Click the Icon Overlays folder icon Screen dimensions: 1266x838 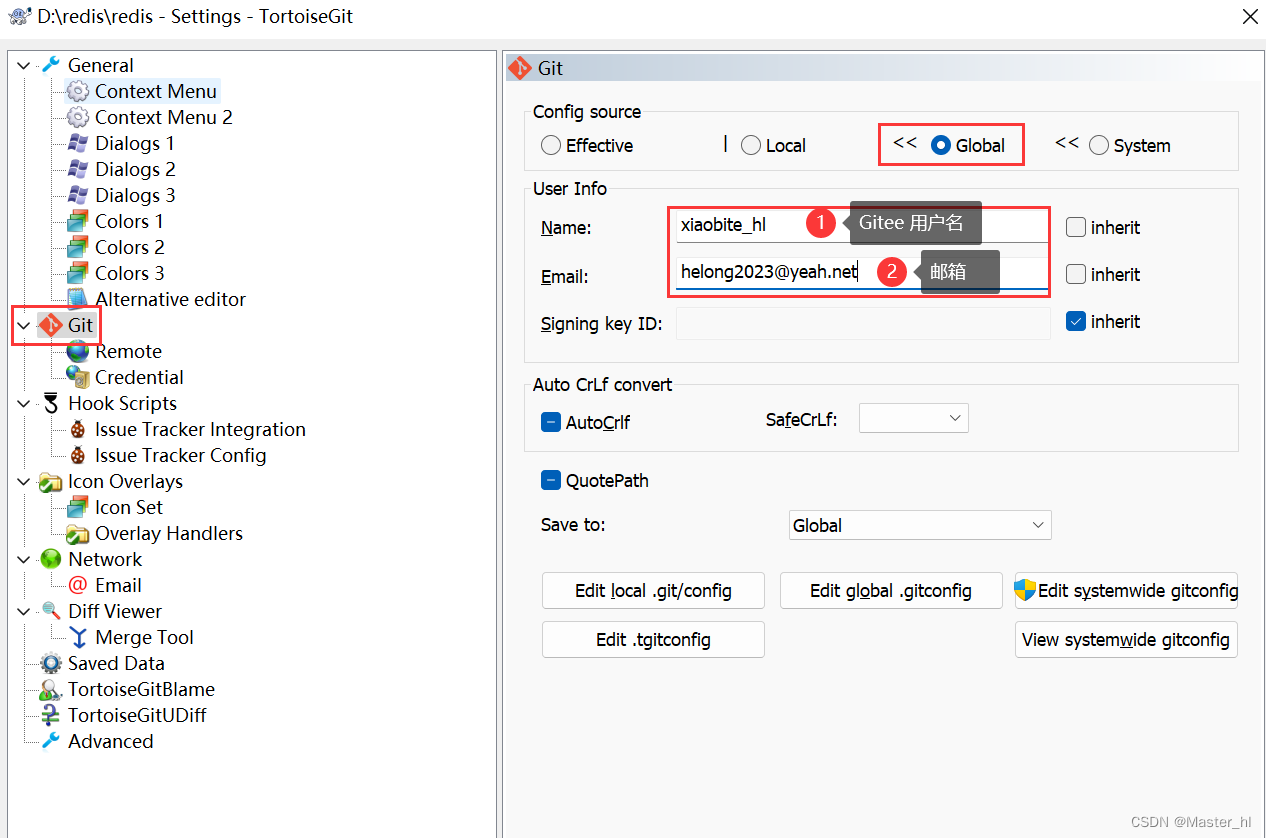[x=50, y=481]
